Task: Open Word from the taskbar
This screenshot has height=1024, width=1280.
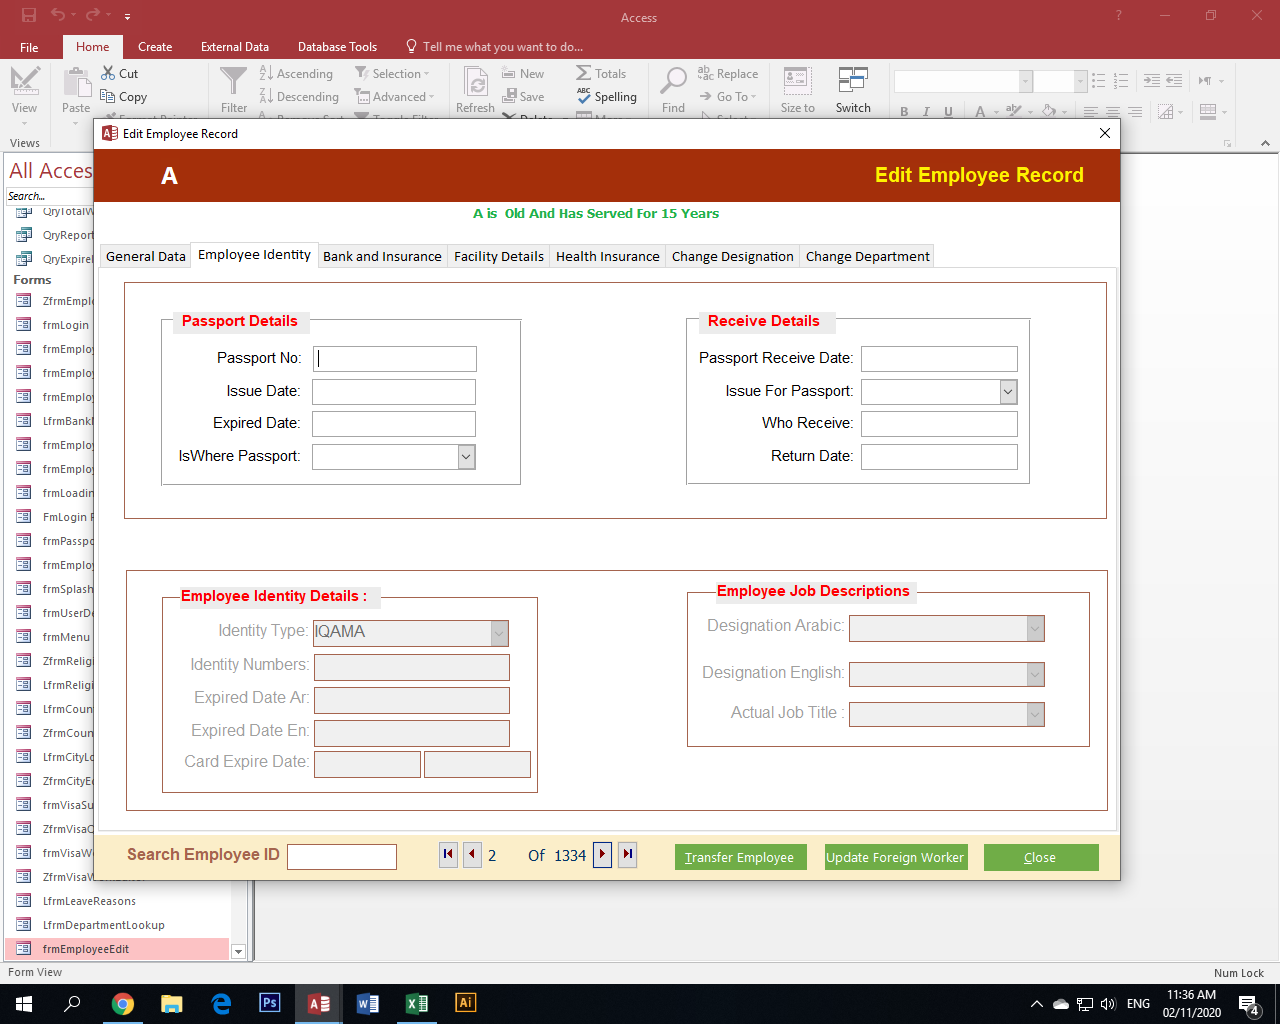Action: (x=368, y=1004)
